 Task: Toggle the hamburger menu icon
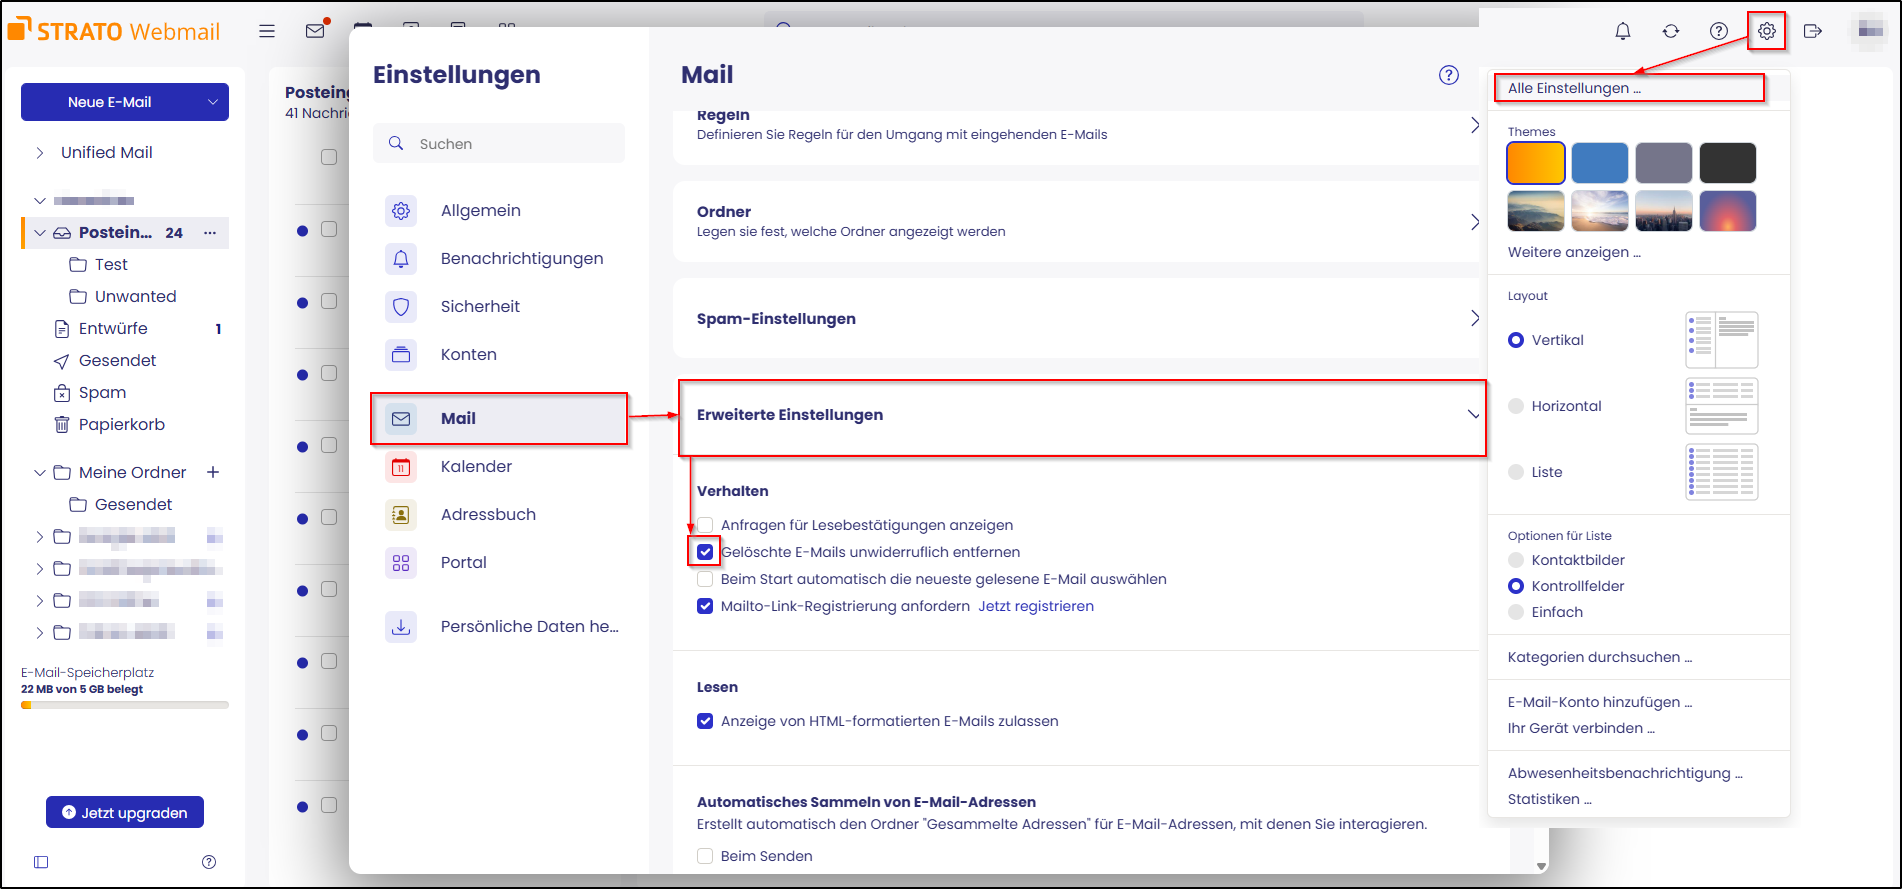[x=267, y=31]
